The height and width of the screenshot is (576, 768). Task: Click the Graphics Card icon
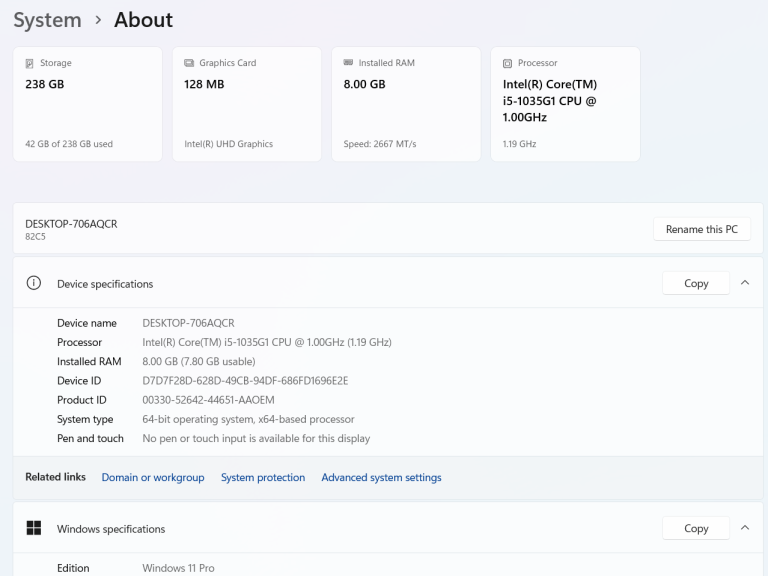(x=189, y=63)
